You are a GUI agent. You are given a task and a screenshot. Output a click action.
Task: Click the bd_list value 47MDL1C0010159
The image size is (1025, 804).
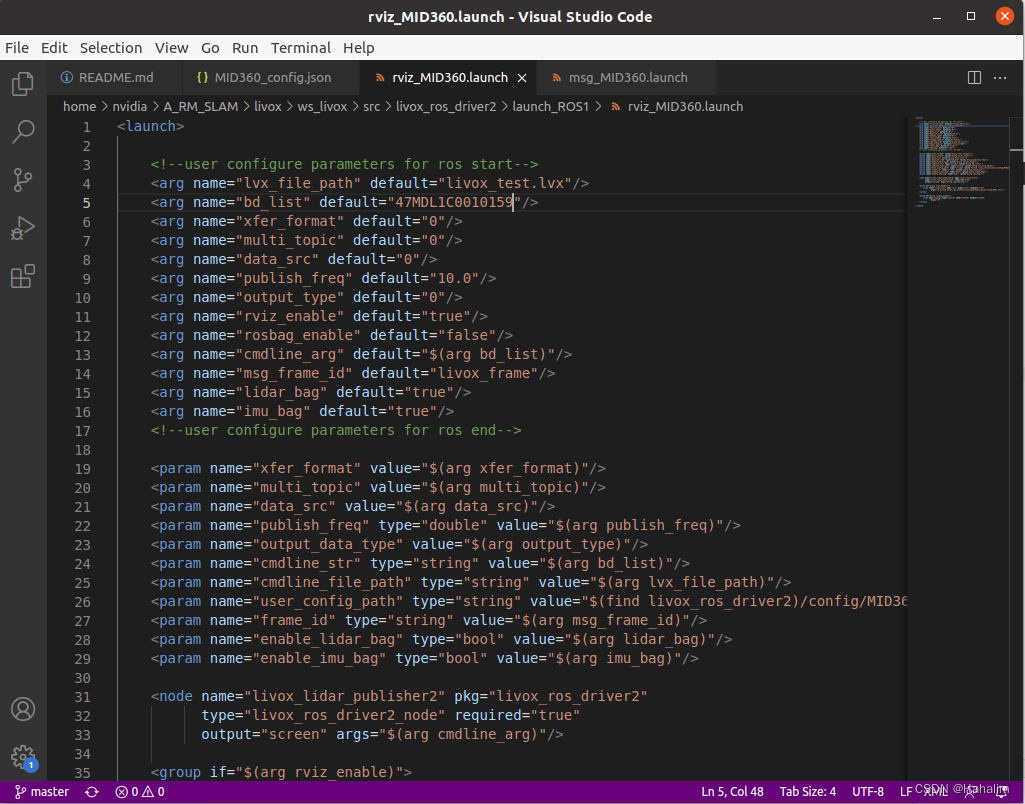454,203
